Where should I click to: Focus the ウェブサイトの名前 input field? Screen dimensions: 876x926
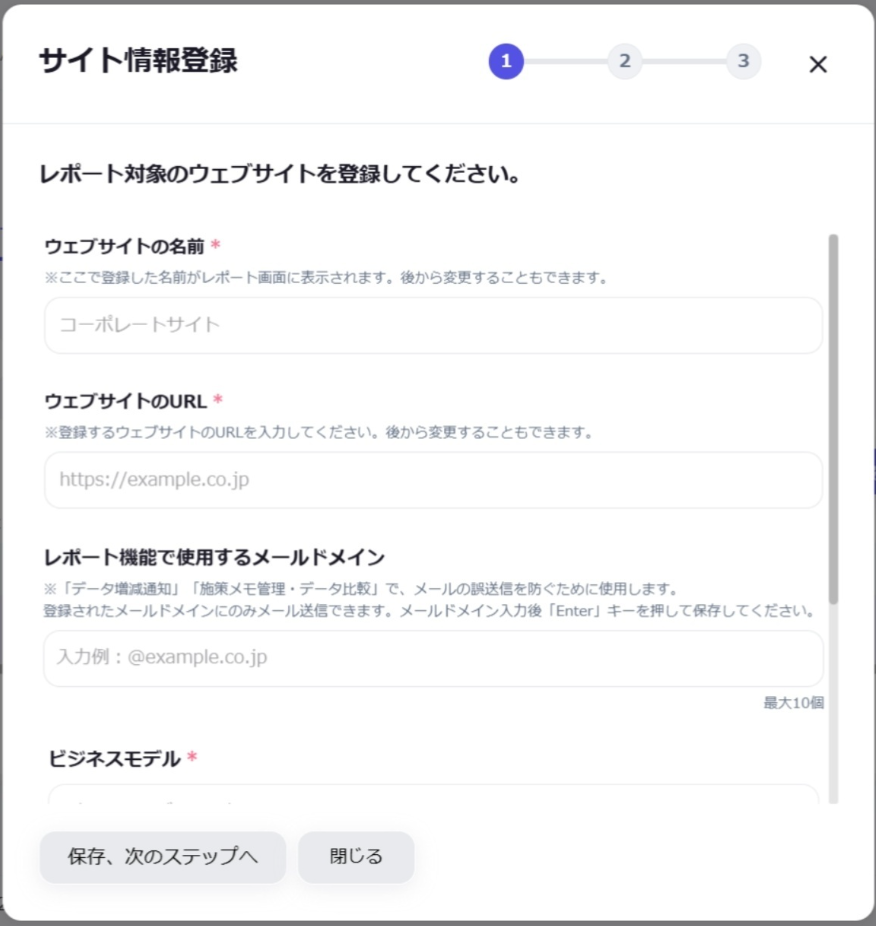[433, 325]
